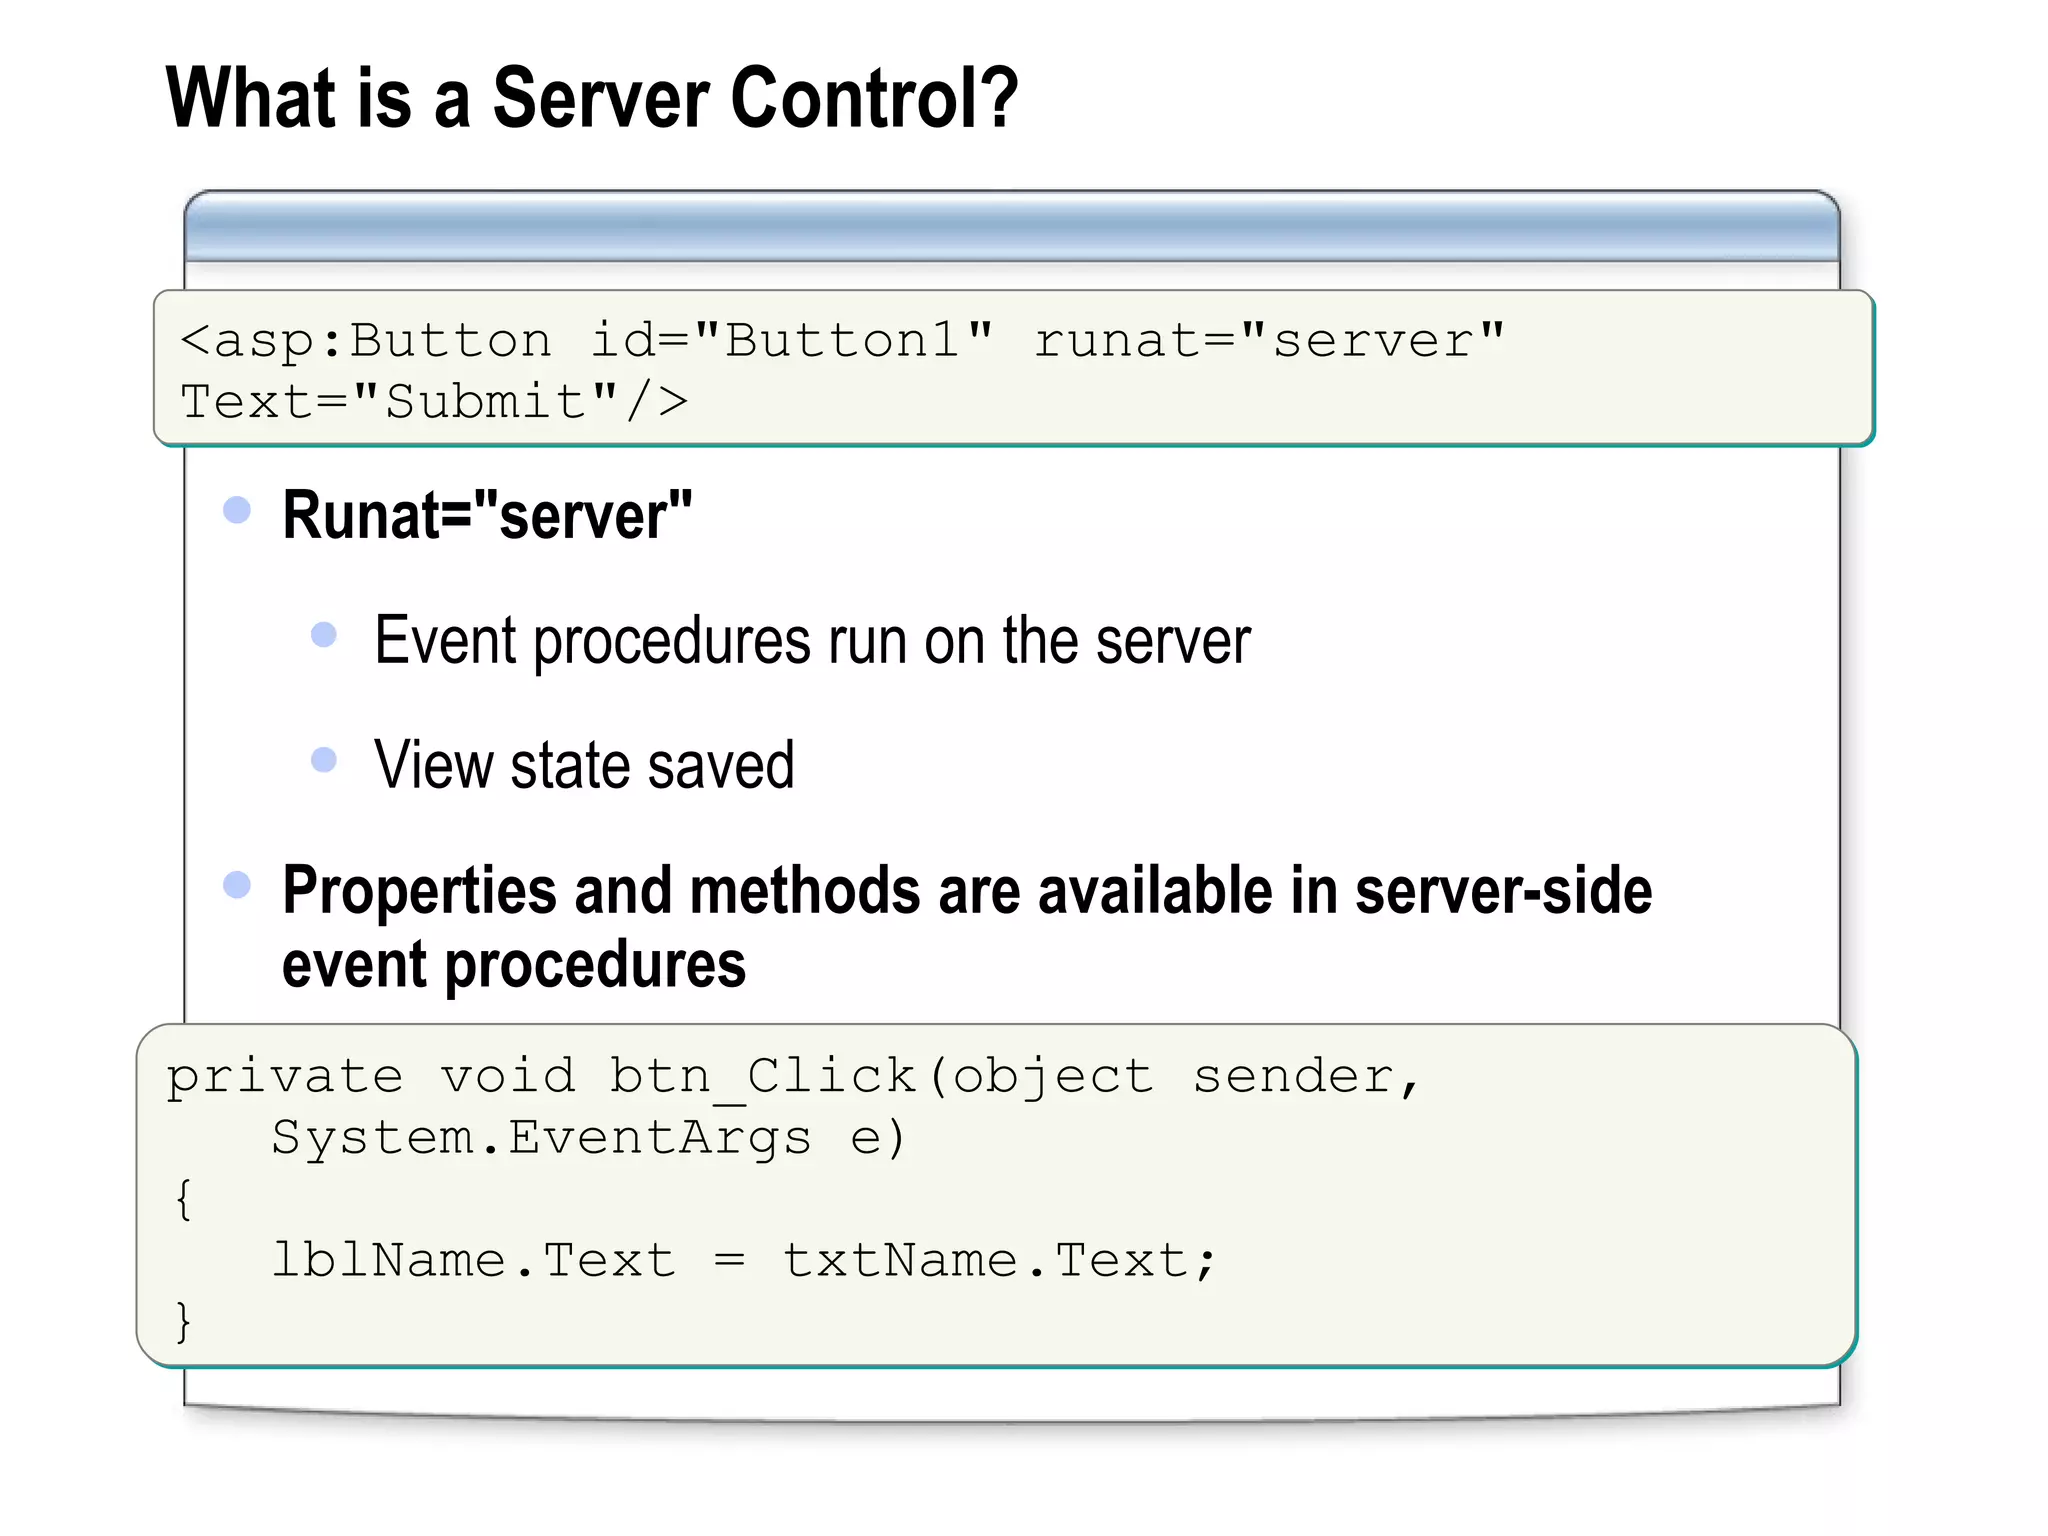Click the 'System.EventArgs e)' code line
The image size is (2048, 1536).
(588, 1138)
